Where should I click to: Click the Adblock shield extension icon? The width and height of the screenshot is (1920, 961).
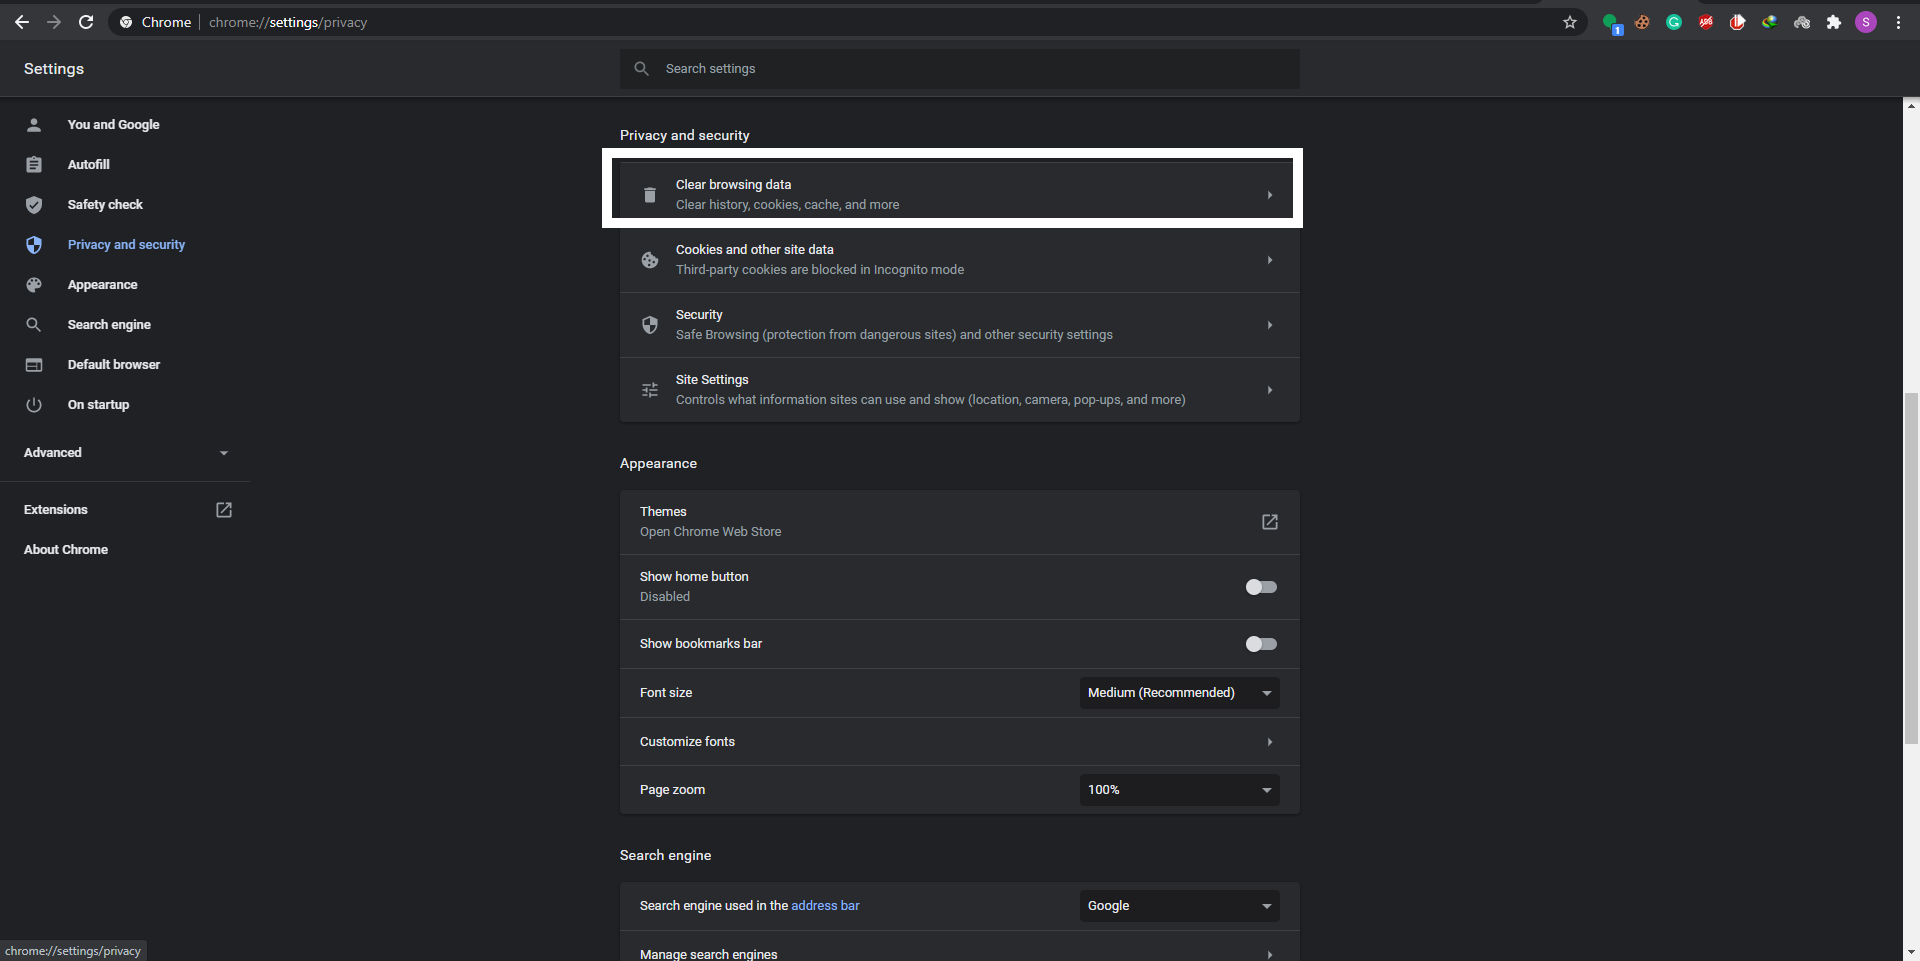[1705, 22]
